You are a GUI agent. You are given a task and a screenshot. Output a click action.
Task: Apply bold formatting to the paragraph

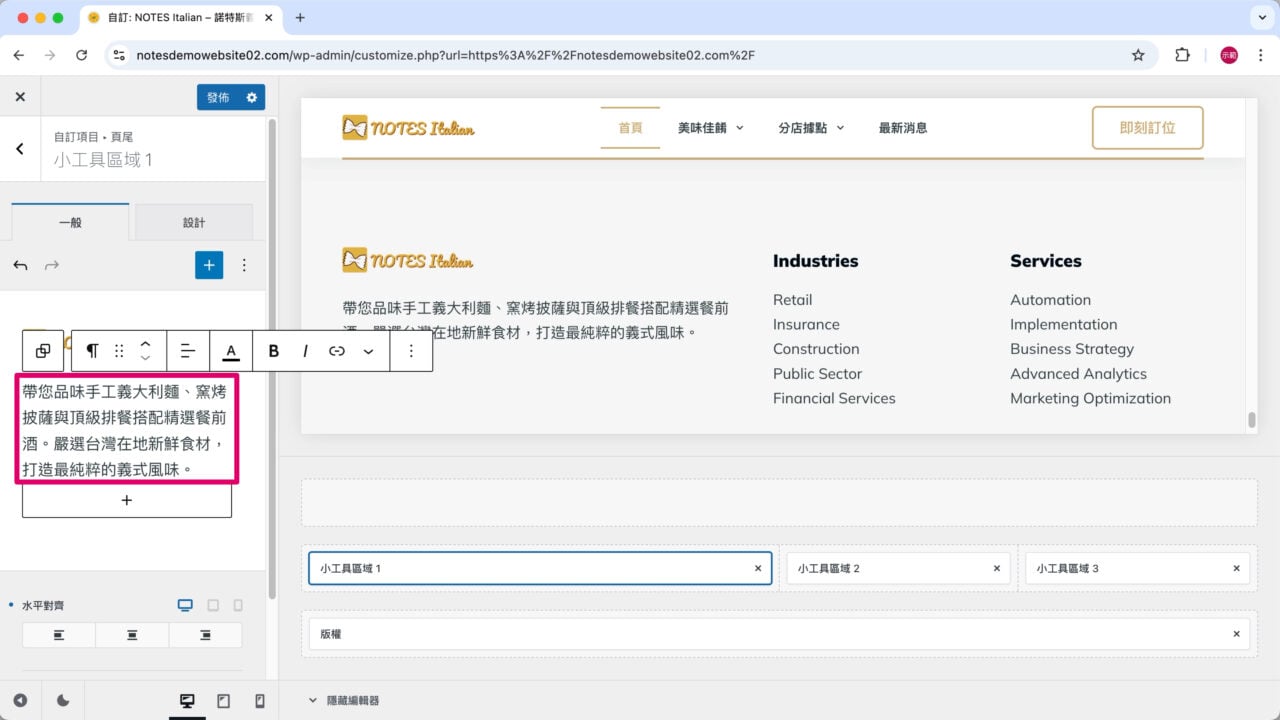tap(274, 351)
